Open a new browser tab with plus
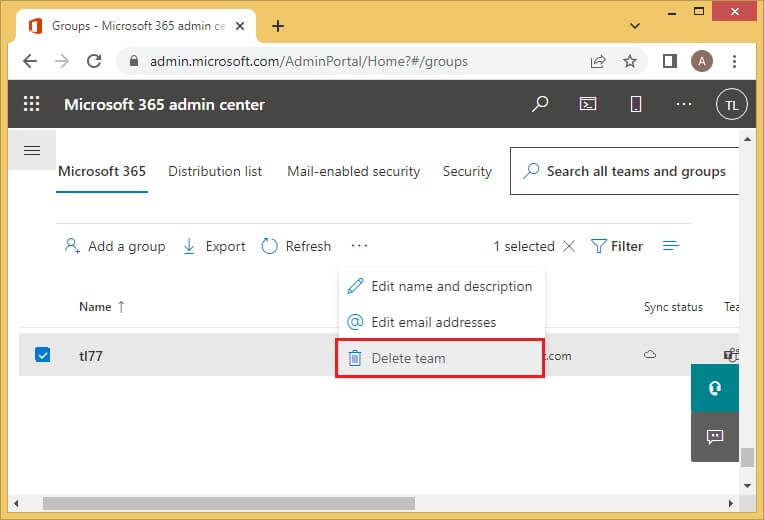 pos(278,26)
